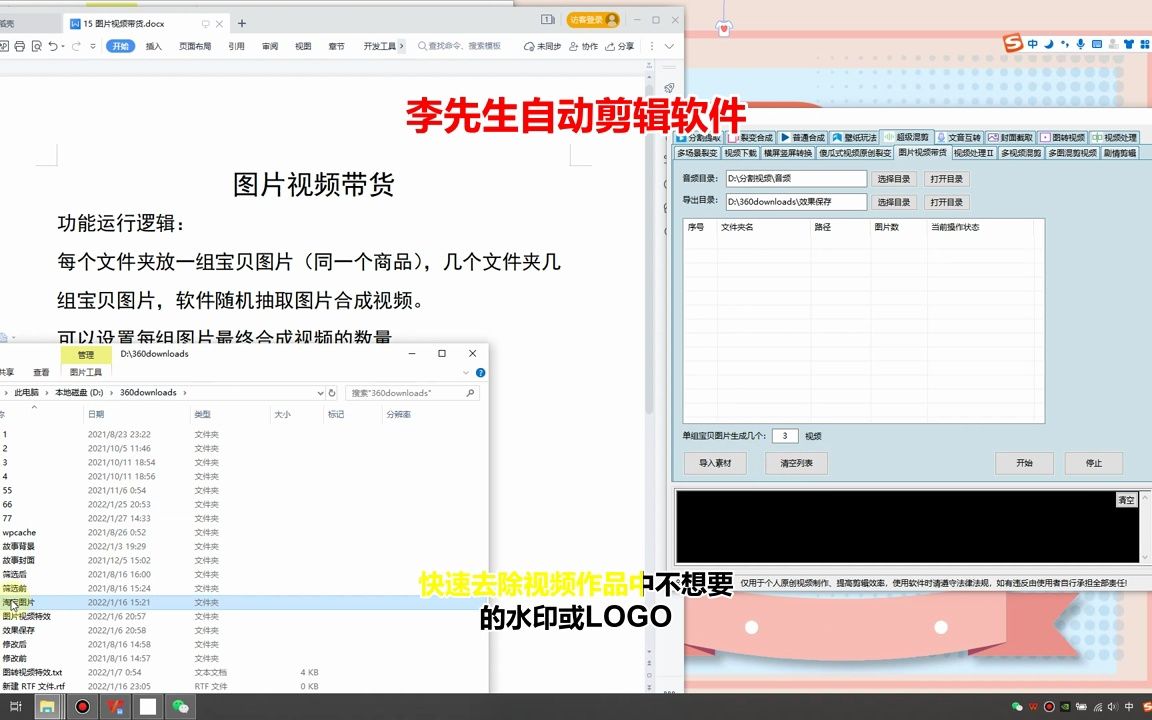Image resolution: width=1152 pixels, height=720 pixels.
Task: Launch the green browser from the taskbar
Action: [x=181, y=707]
